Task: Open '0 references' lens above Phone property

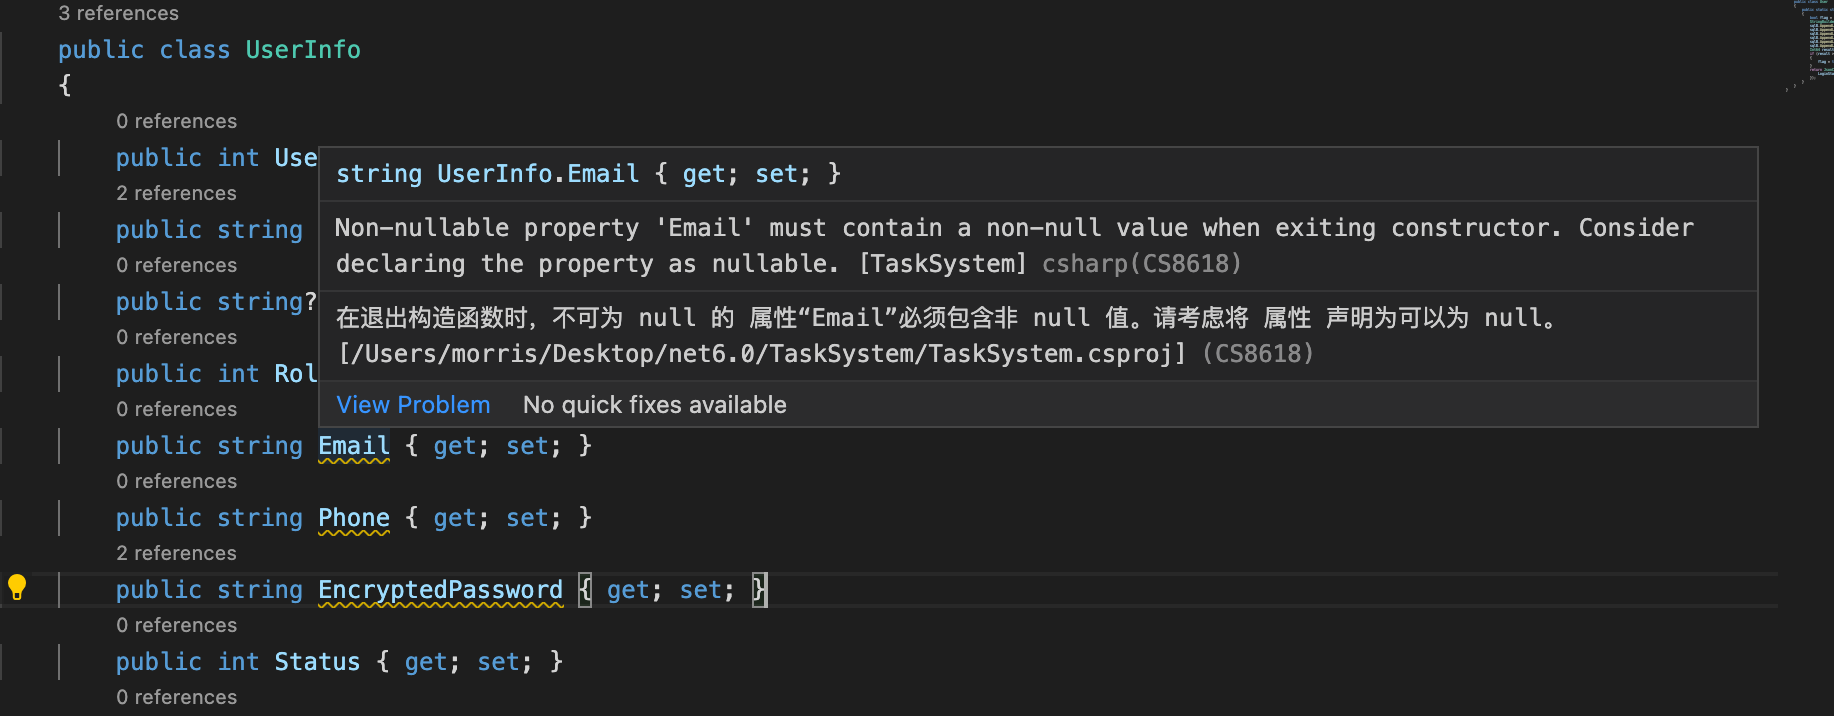Action: click(176, 481)
